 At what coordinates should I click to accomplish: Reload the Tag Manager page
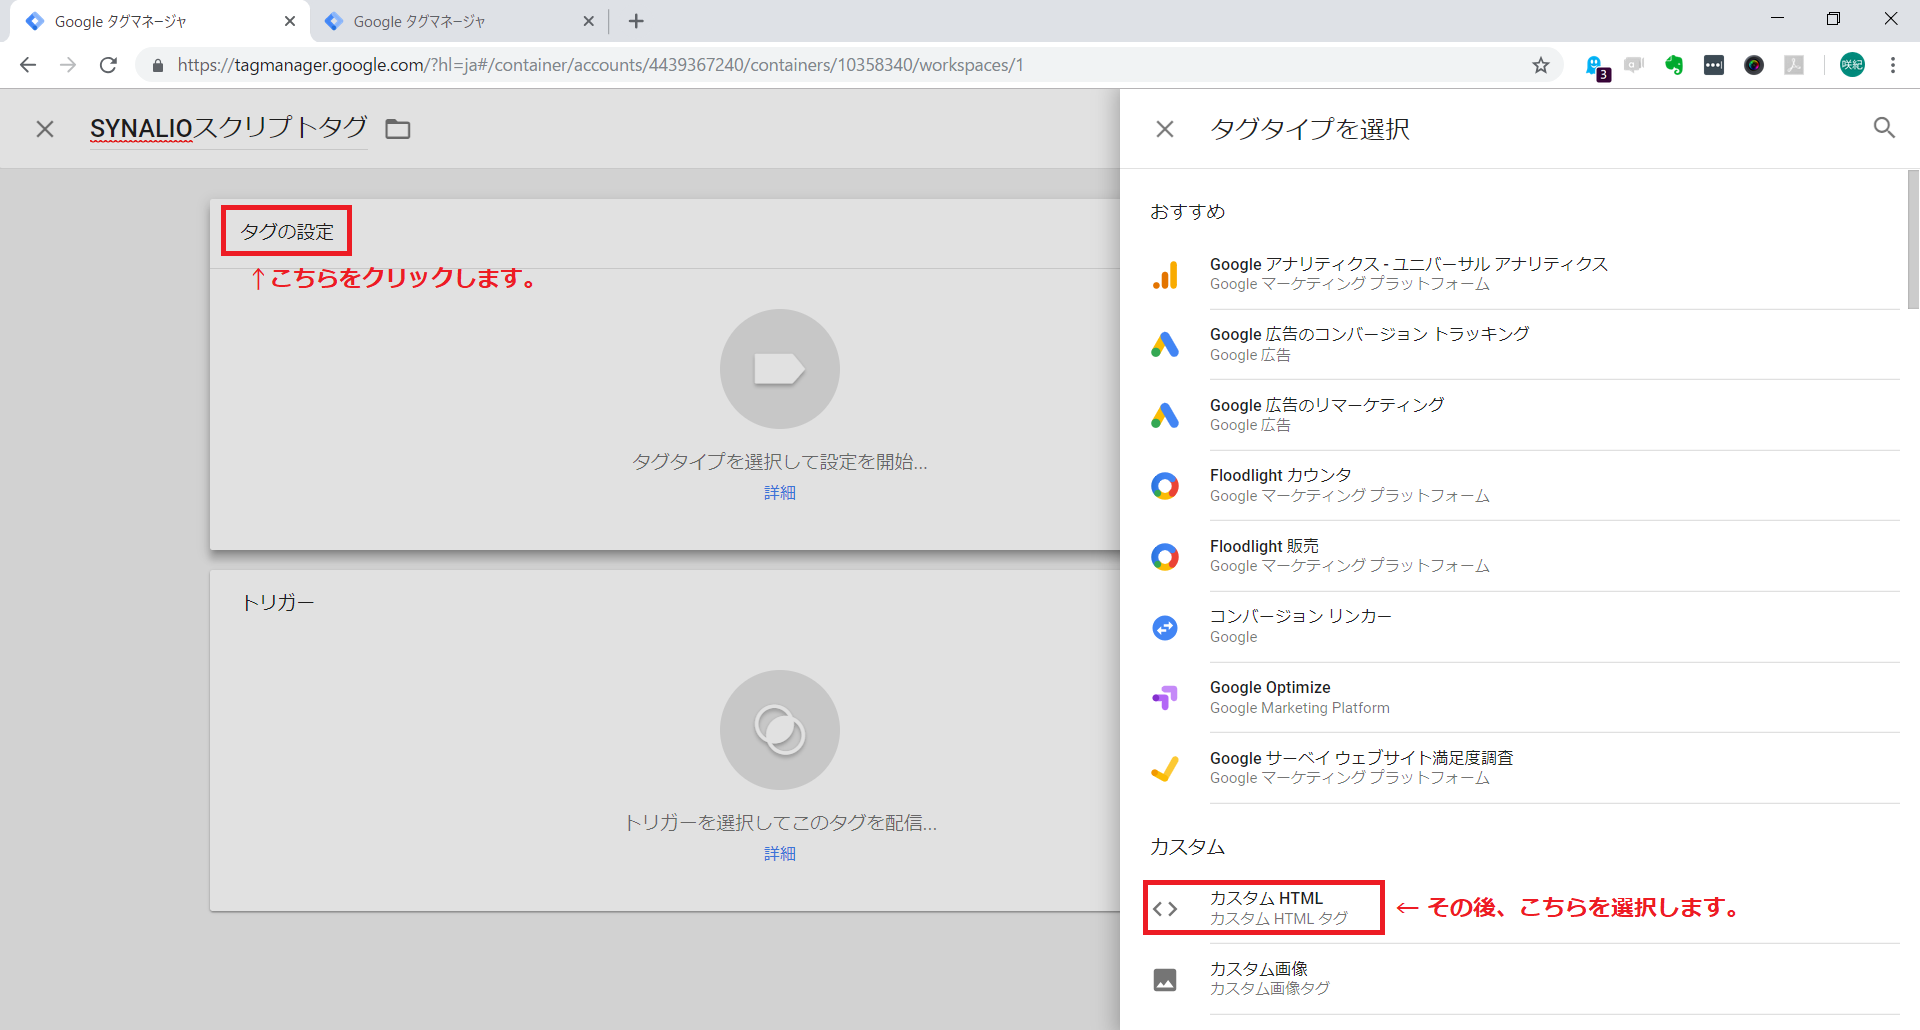click(x=108, y=65)
